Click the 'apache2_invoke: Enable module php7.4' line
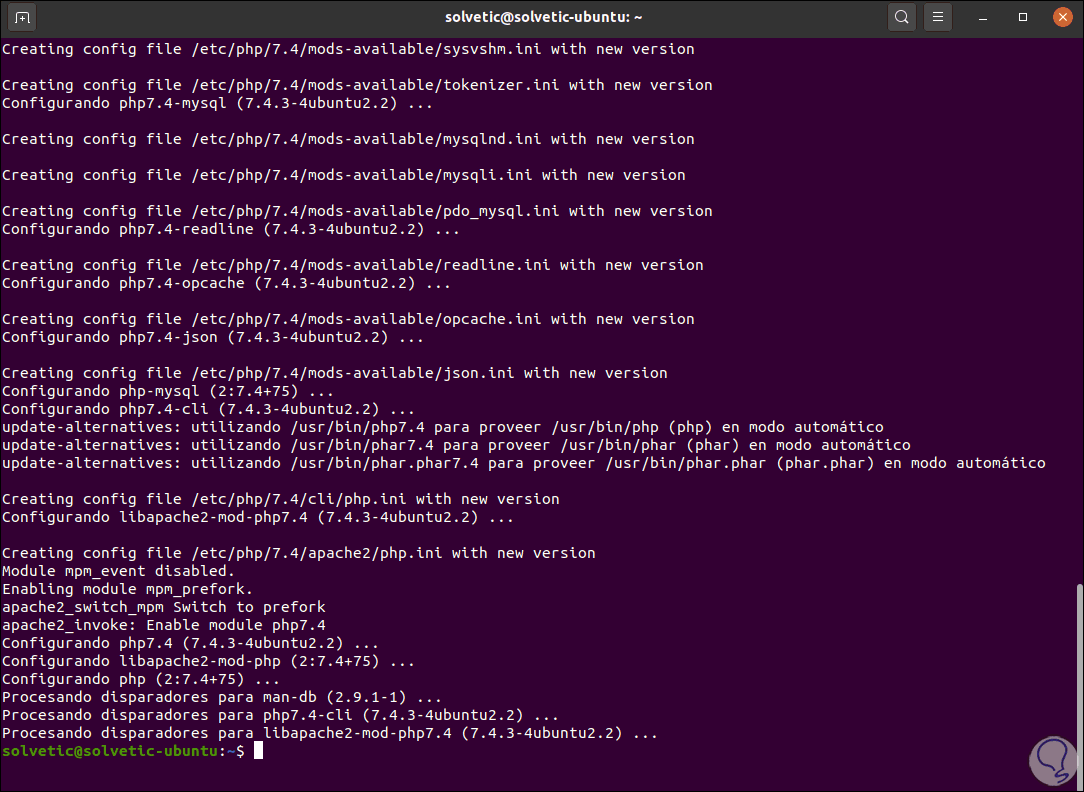This screenshot has width=1084, height=792. (163, 625)
